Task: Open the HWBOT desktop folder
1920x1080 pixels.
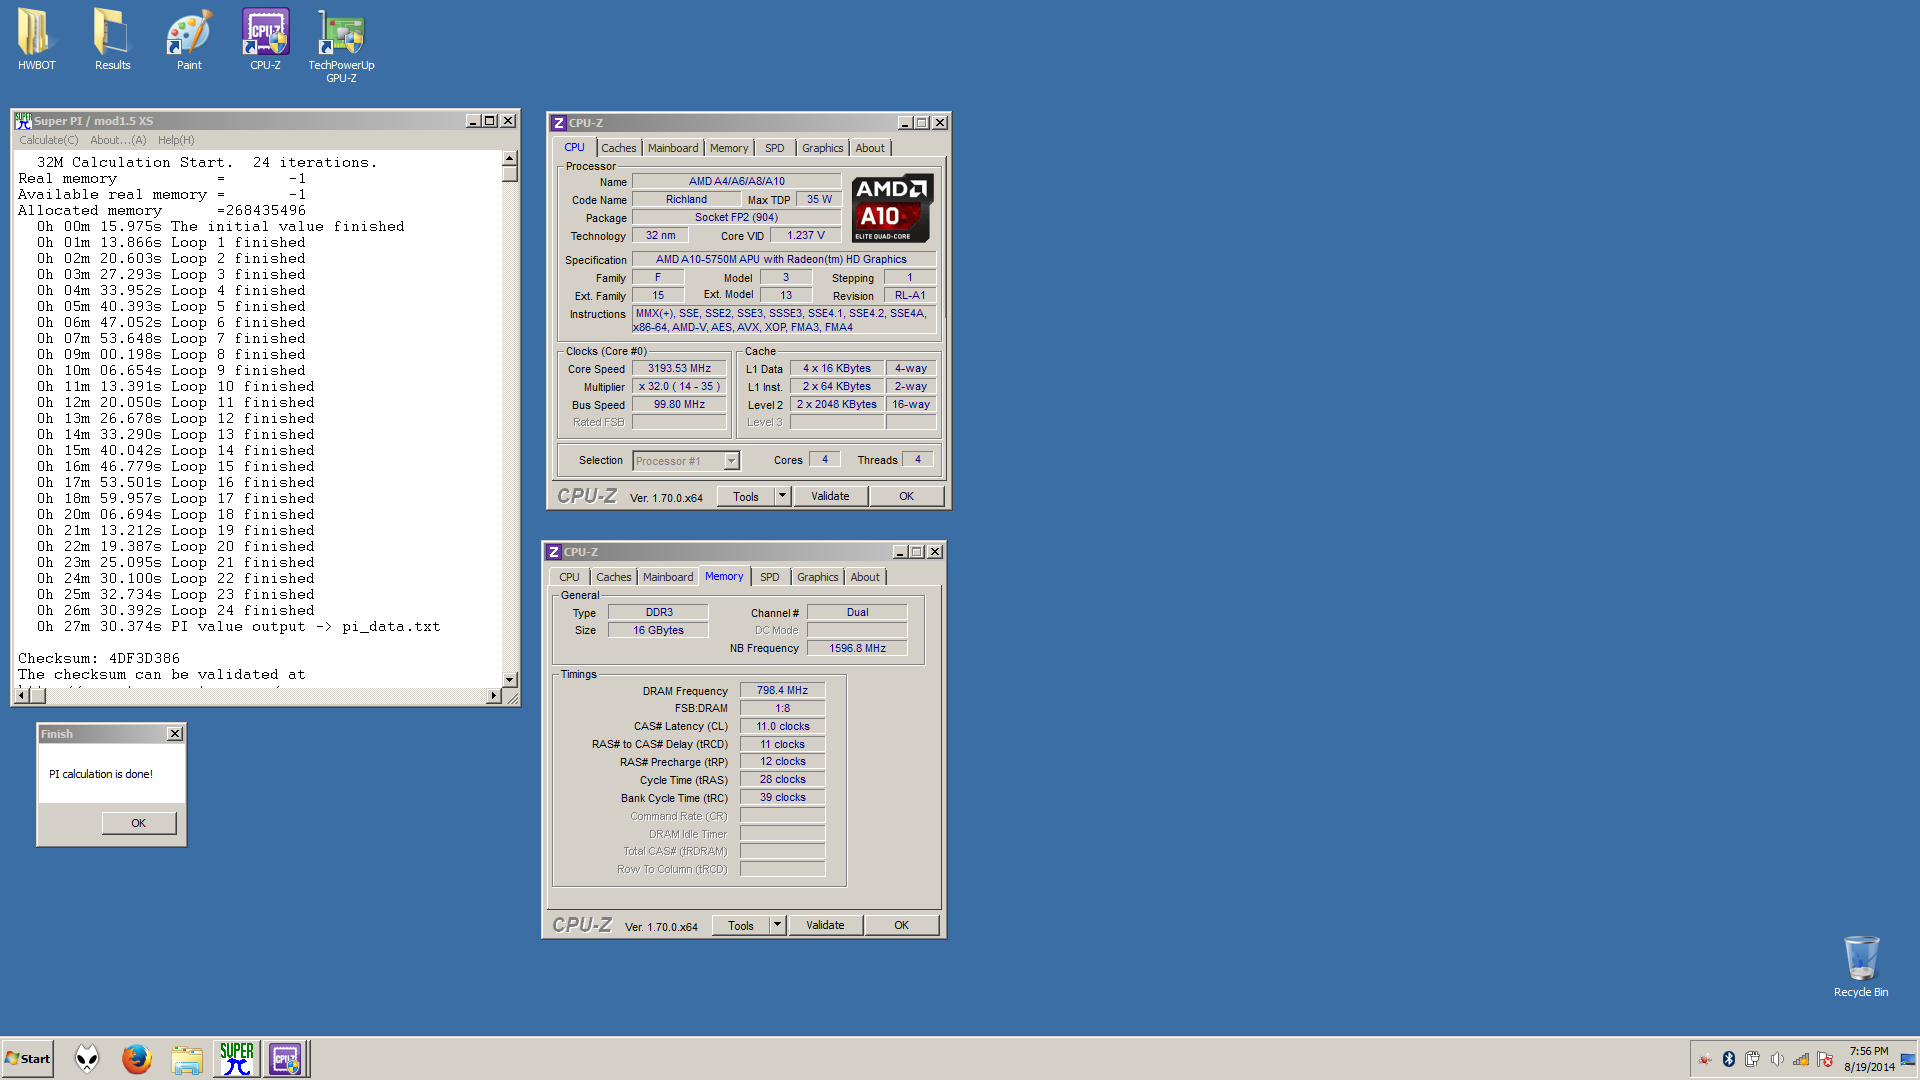Action: coord(36,40)
